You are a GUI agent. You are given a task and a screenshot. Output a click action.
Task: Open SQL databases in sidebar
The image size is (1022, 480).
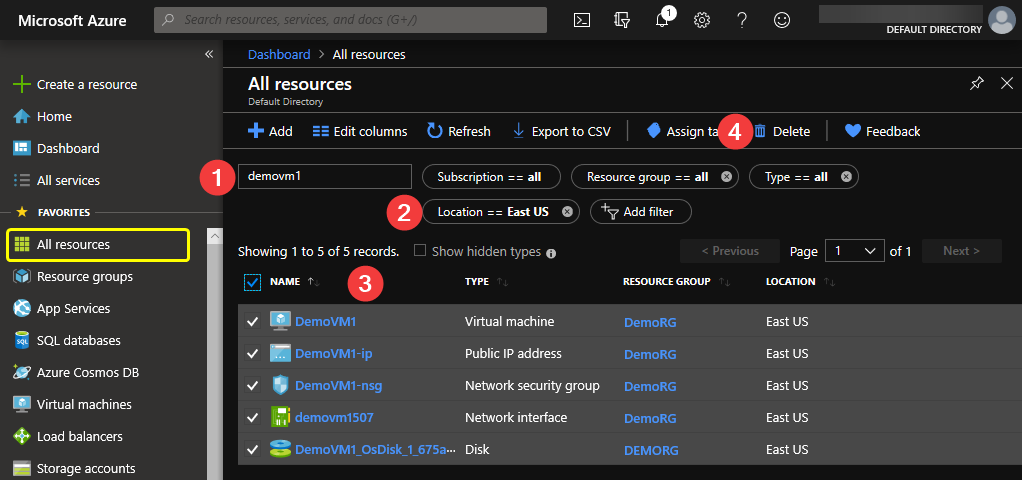(67, 340)
